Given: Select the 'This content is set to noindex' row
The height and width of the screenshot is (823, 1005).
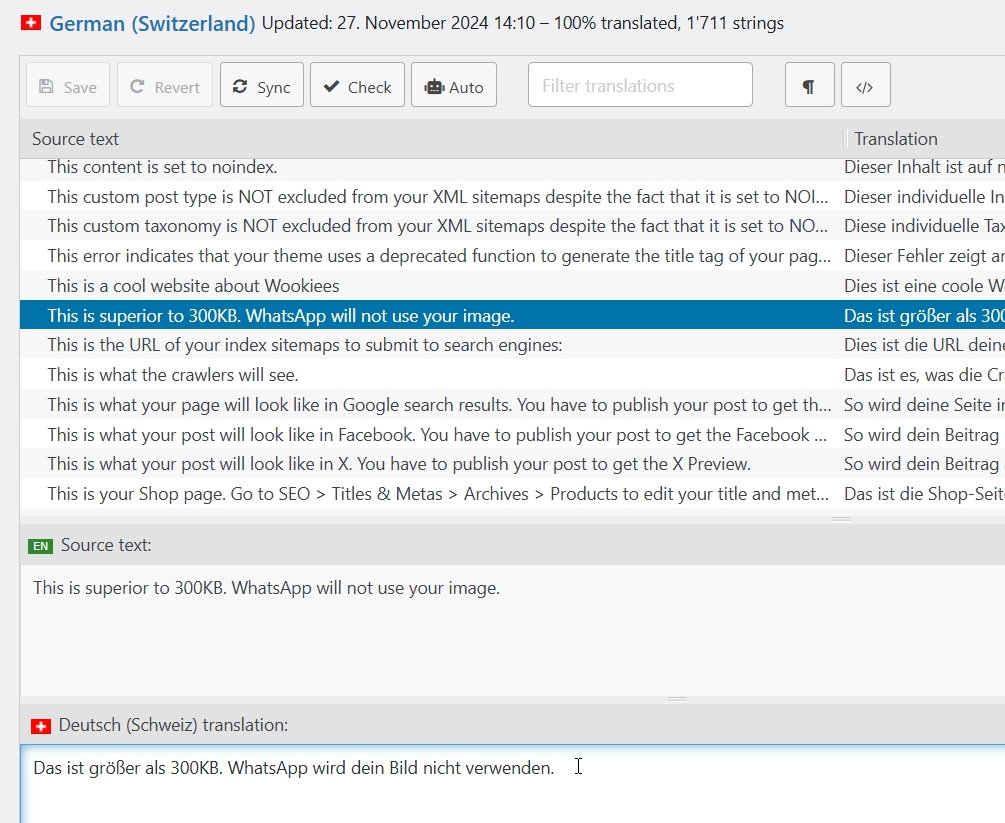Looking at the screenshot, I should point(162,168).
